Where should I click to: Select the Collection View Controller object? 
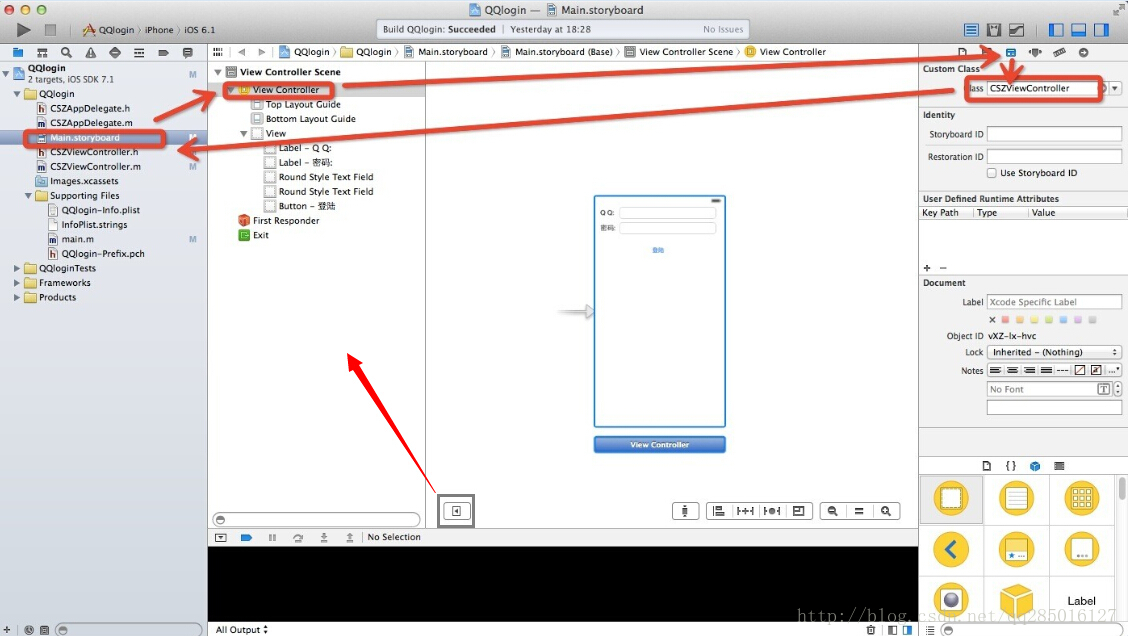click(x=1082, y=499)
